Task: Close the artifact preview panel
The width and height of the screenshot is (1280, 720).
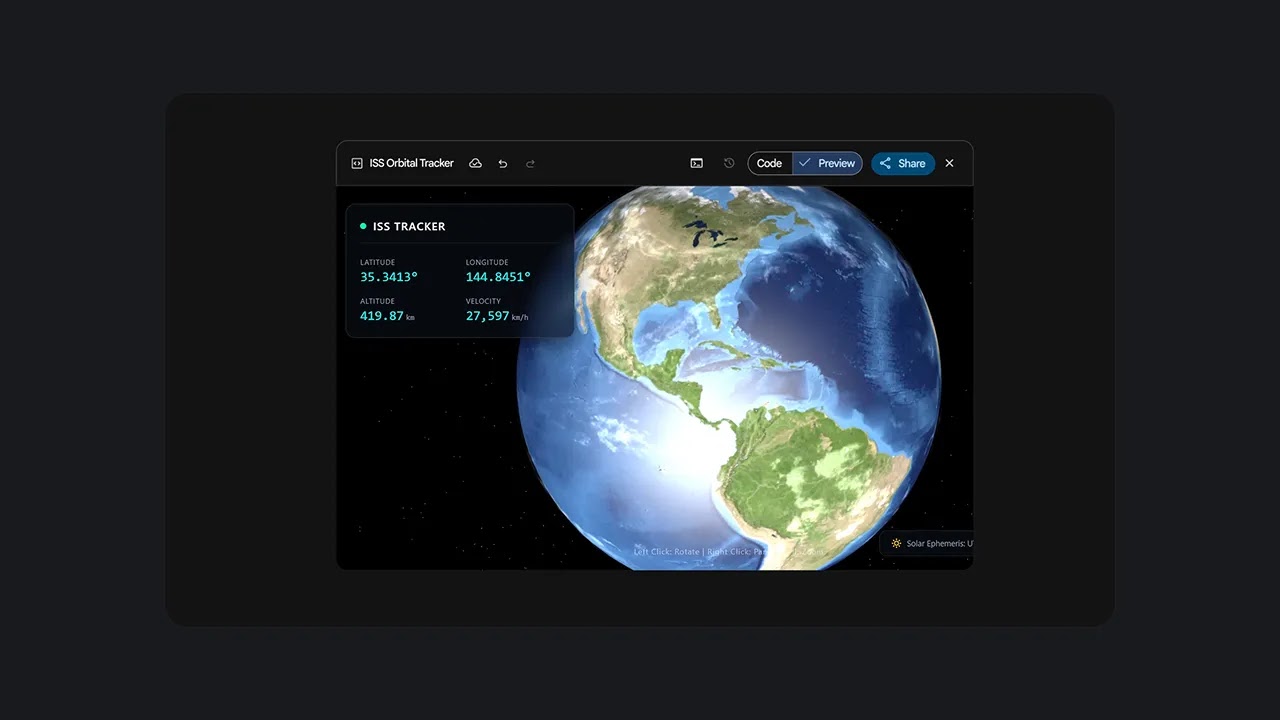Action: 950,163
